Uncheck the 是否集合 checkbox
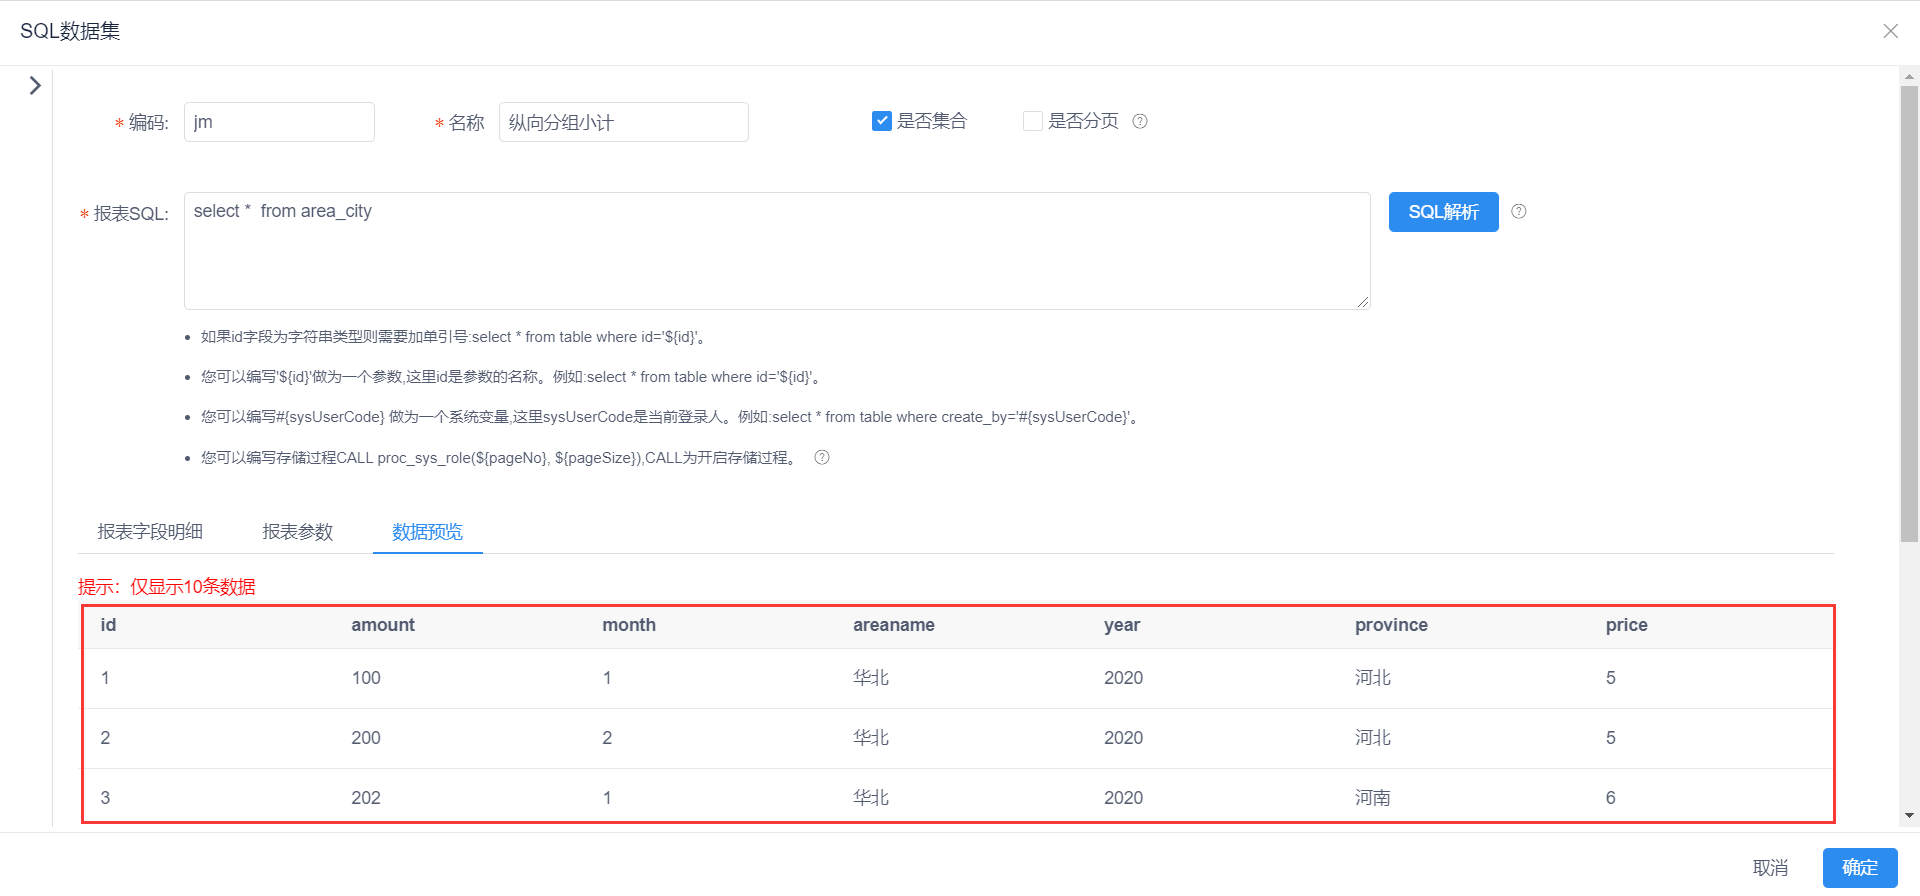The image size is (1920, 896). click(x=882, y=121)
